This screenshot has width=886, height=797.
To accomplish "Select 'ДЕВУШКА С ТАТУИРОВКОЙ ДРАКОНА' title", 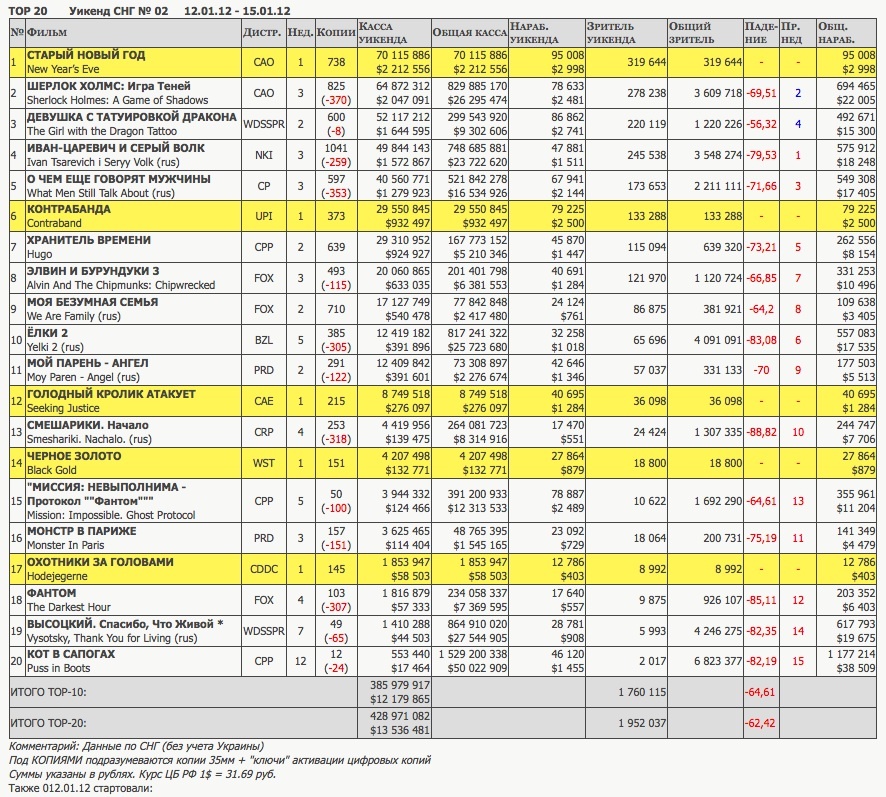I will pyautogui.click(x=130, y=117).
